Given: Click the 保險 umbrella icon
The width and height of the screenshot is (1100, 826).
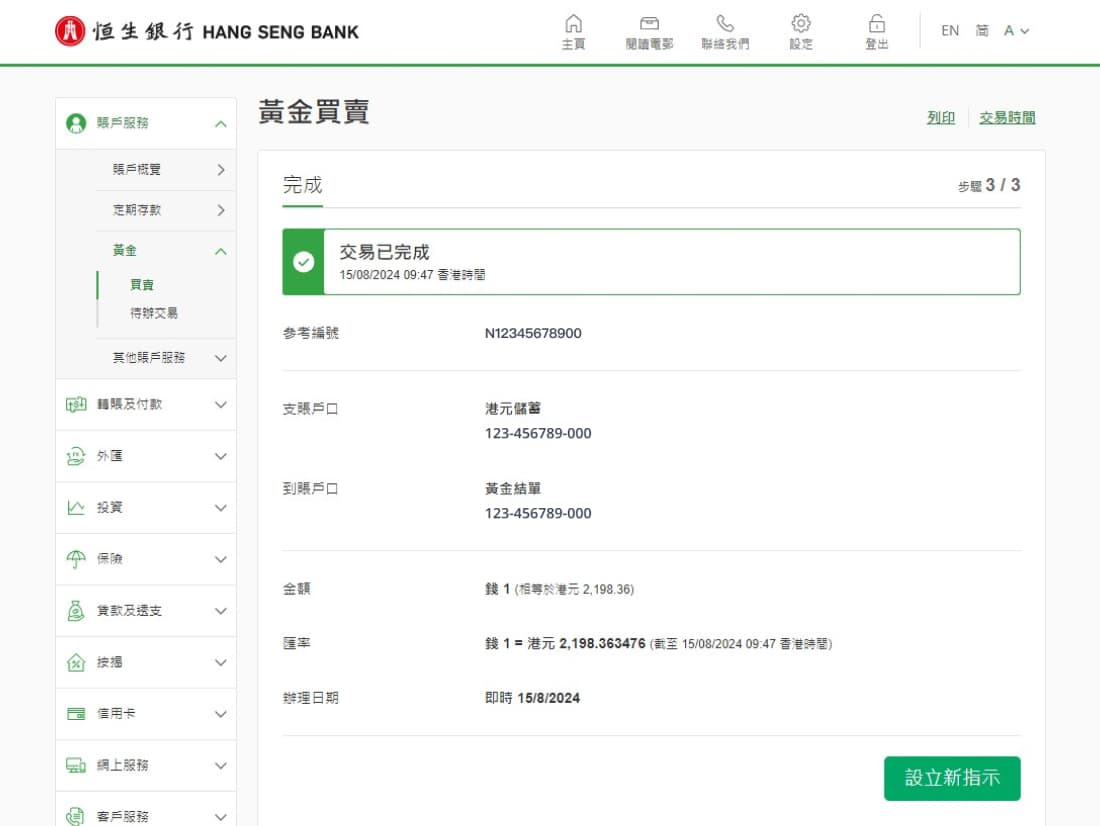Looking at the screenshot, I should point(76,559).
